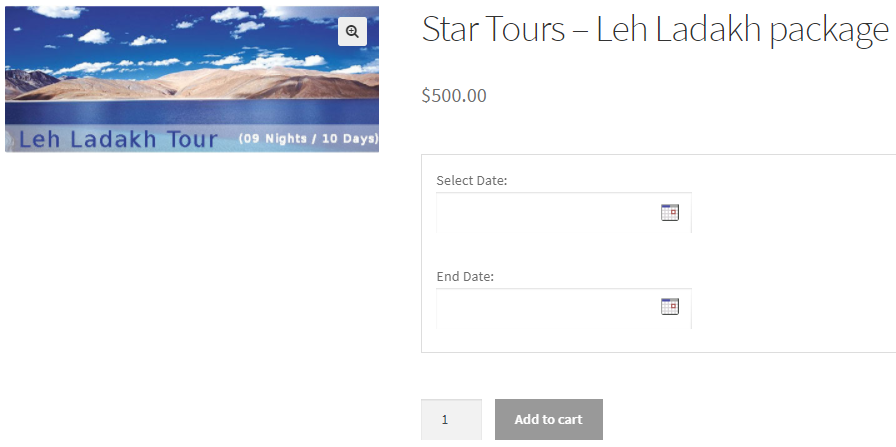Focus the End Date input field
The height and width of the screenshot is (447, 896).
(x=545, y=308)
